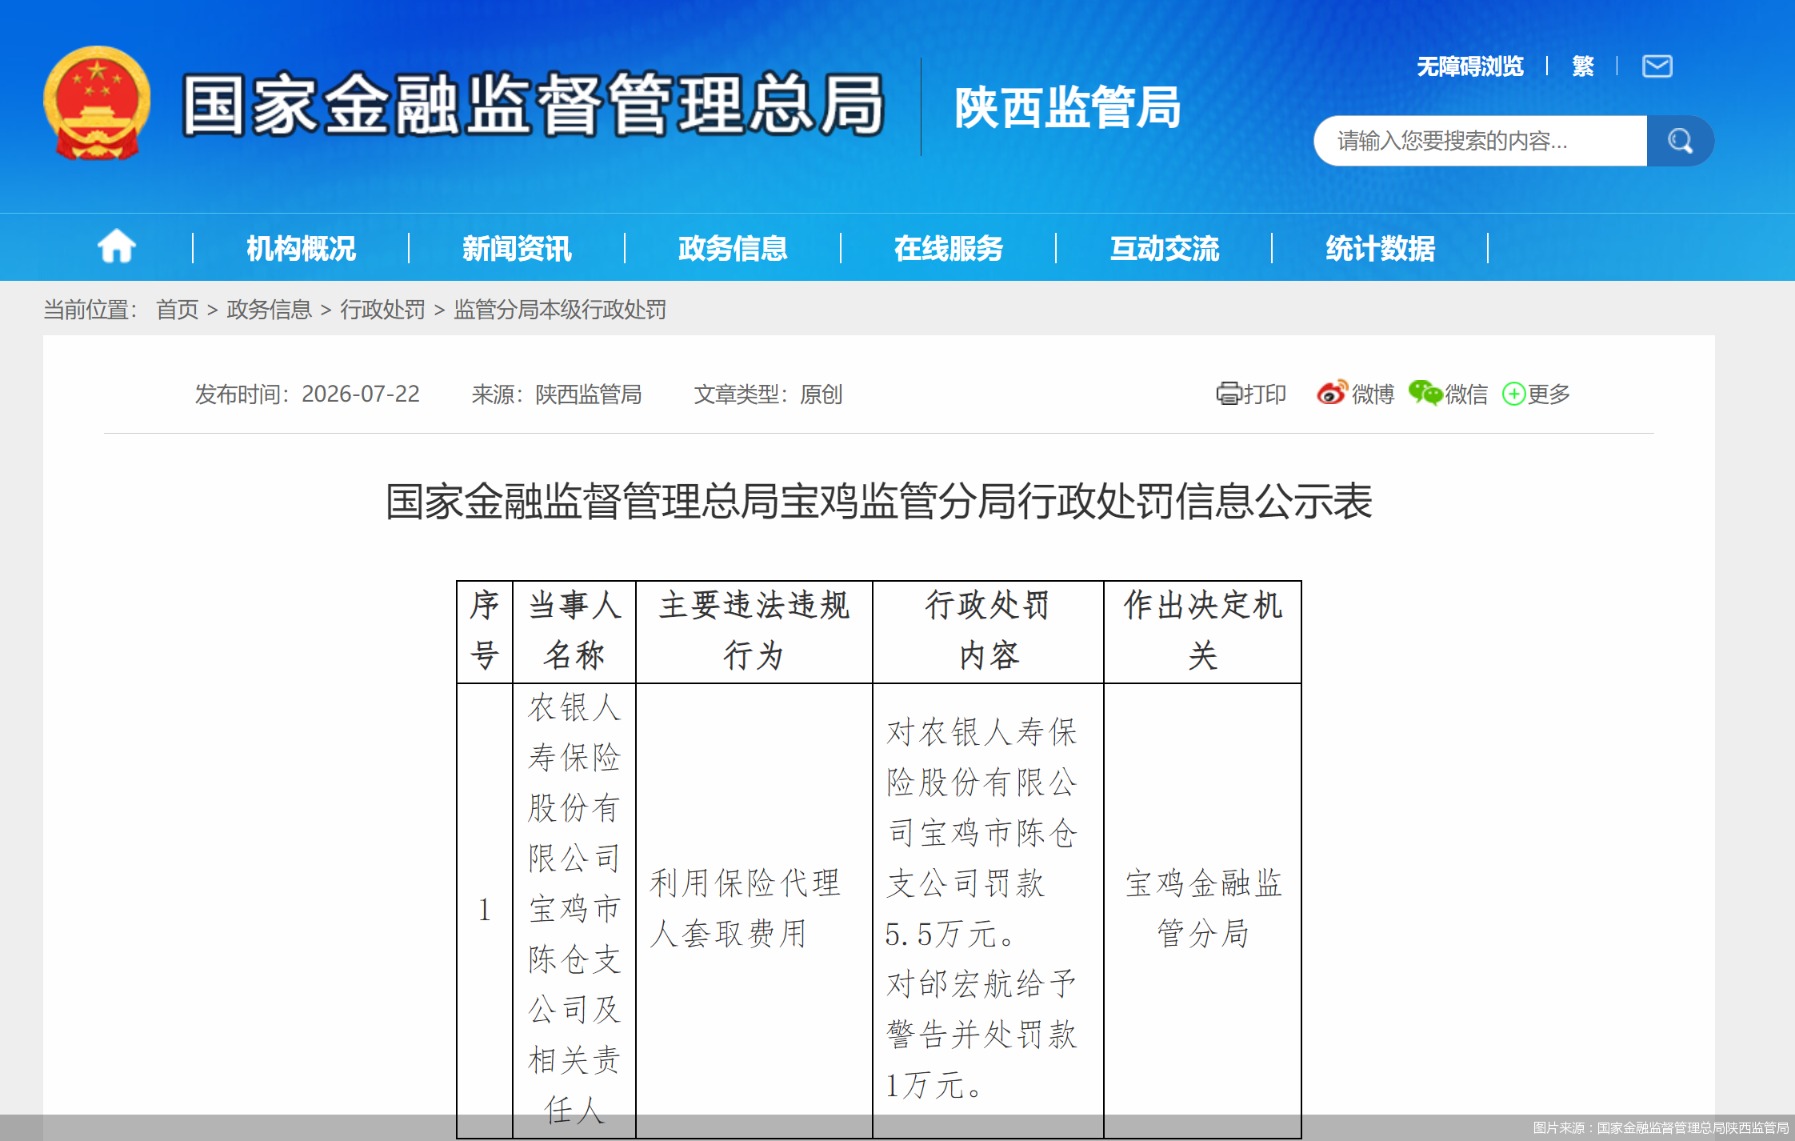This screenshot has height=1141, width=1795.
Task: Open 政务信息 menu
Action: point(733,248)
